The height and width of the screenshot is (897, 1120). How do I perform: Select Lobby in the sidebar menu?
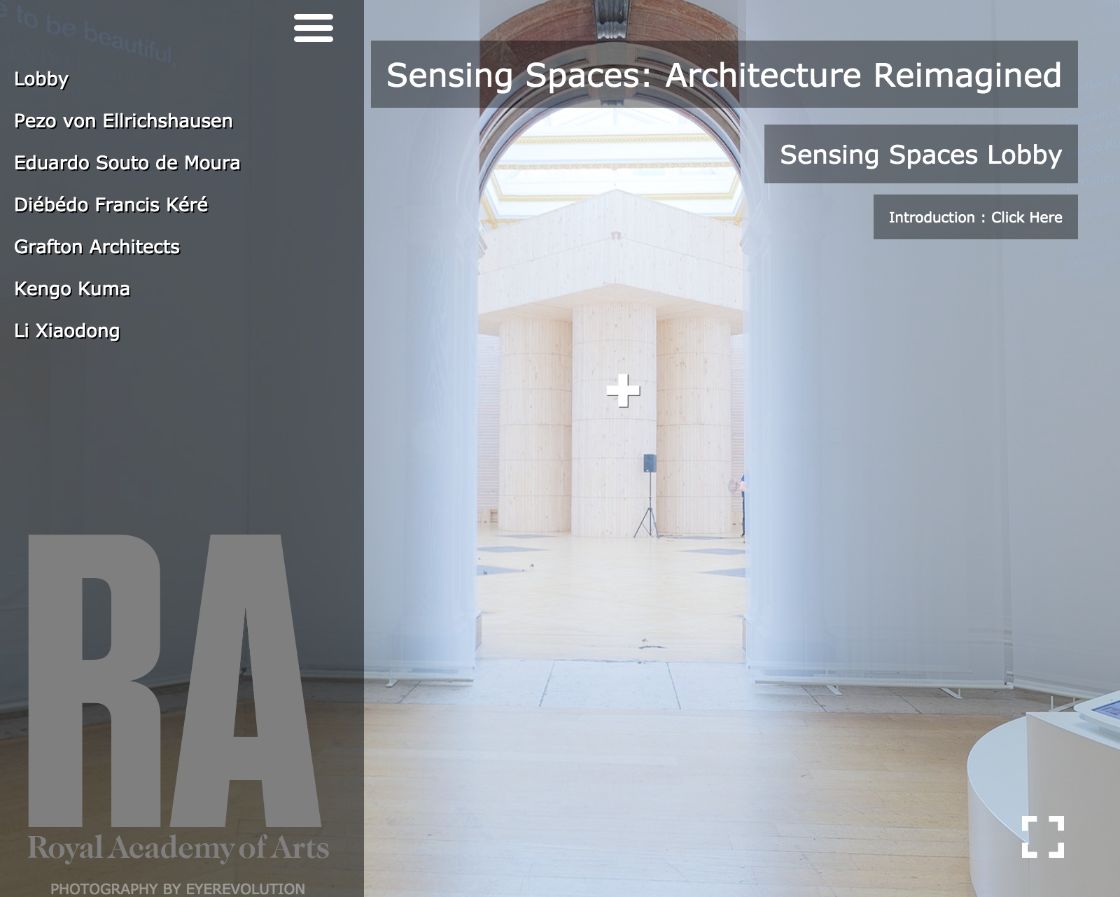click(41, 79)
